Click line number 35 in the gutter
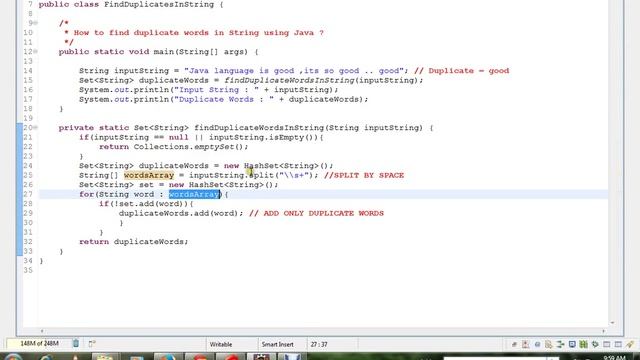This screenshot has width=640, height=360. (x=28, y=270)
